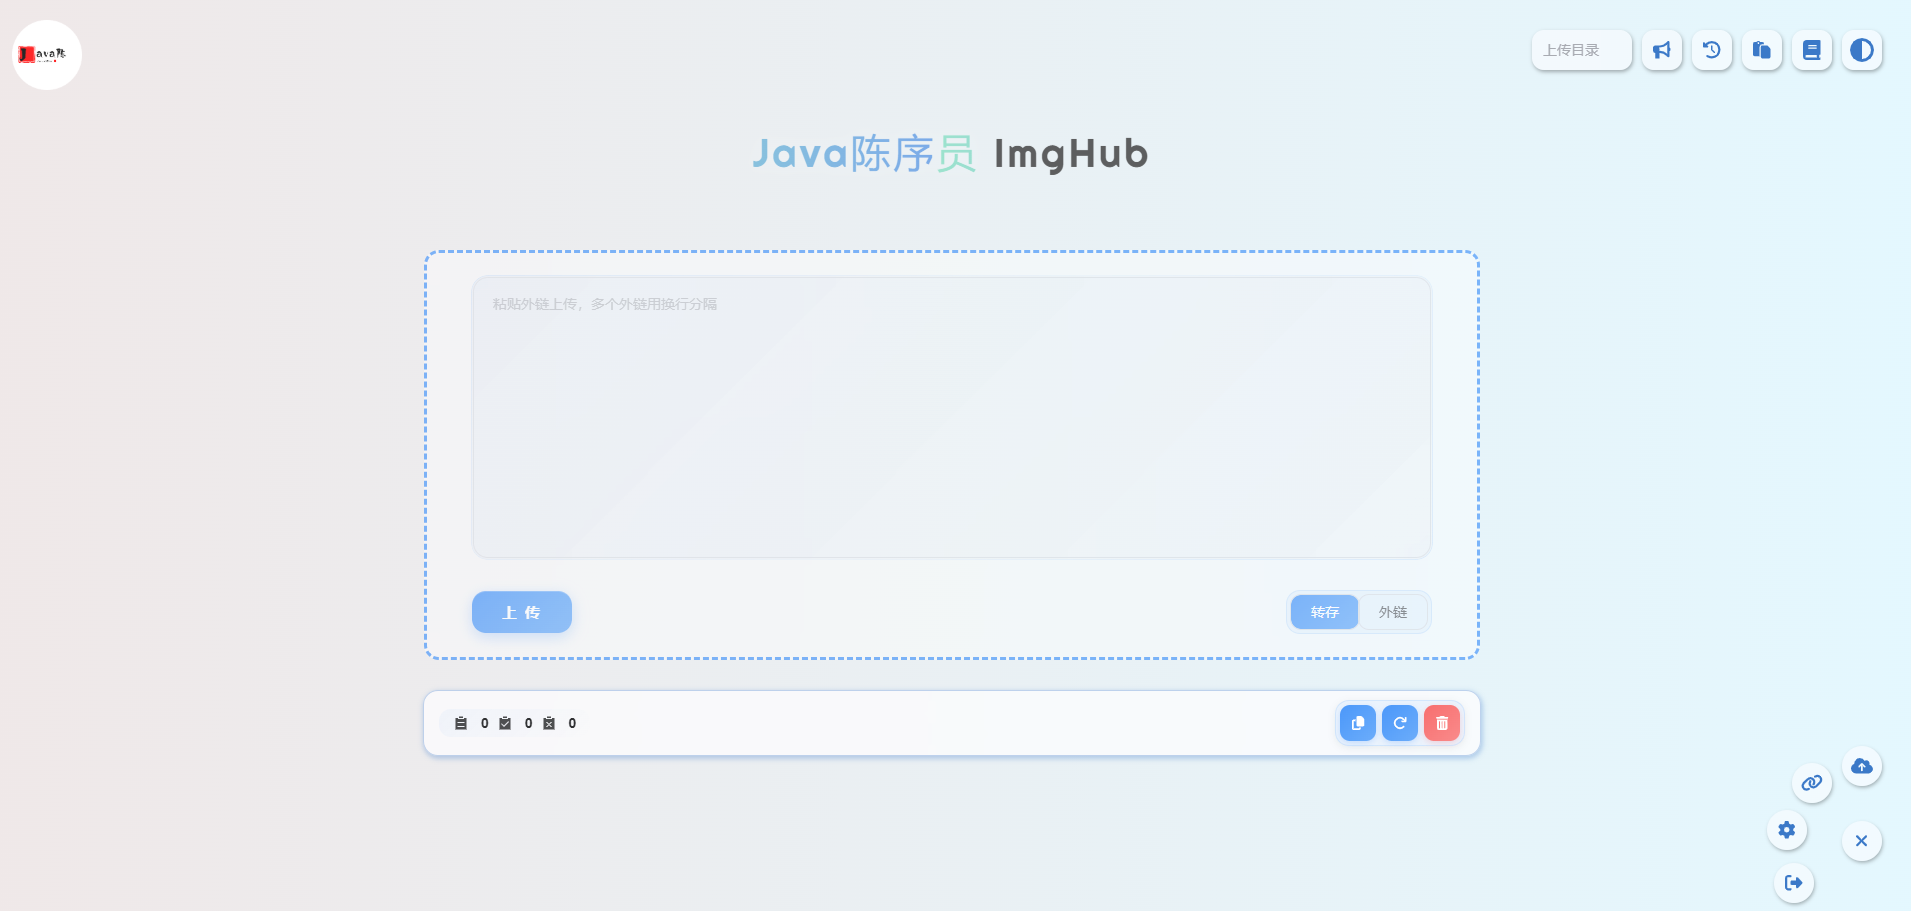Open upload history clock icon
The image size is (1911, 911).
(1711, 50)
